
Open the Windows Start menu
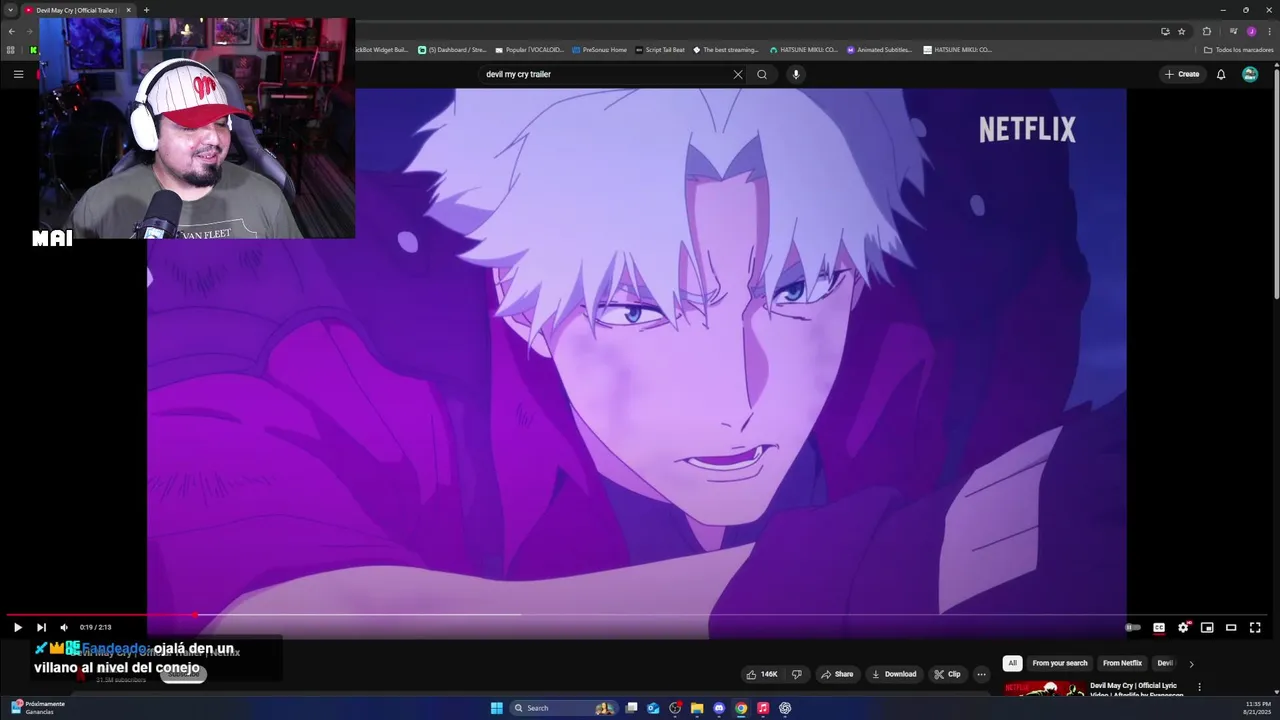point(497,708)
